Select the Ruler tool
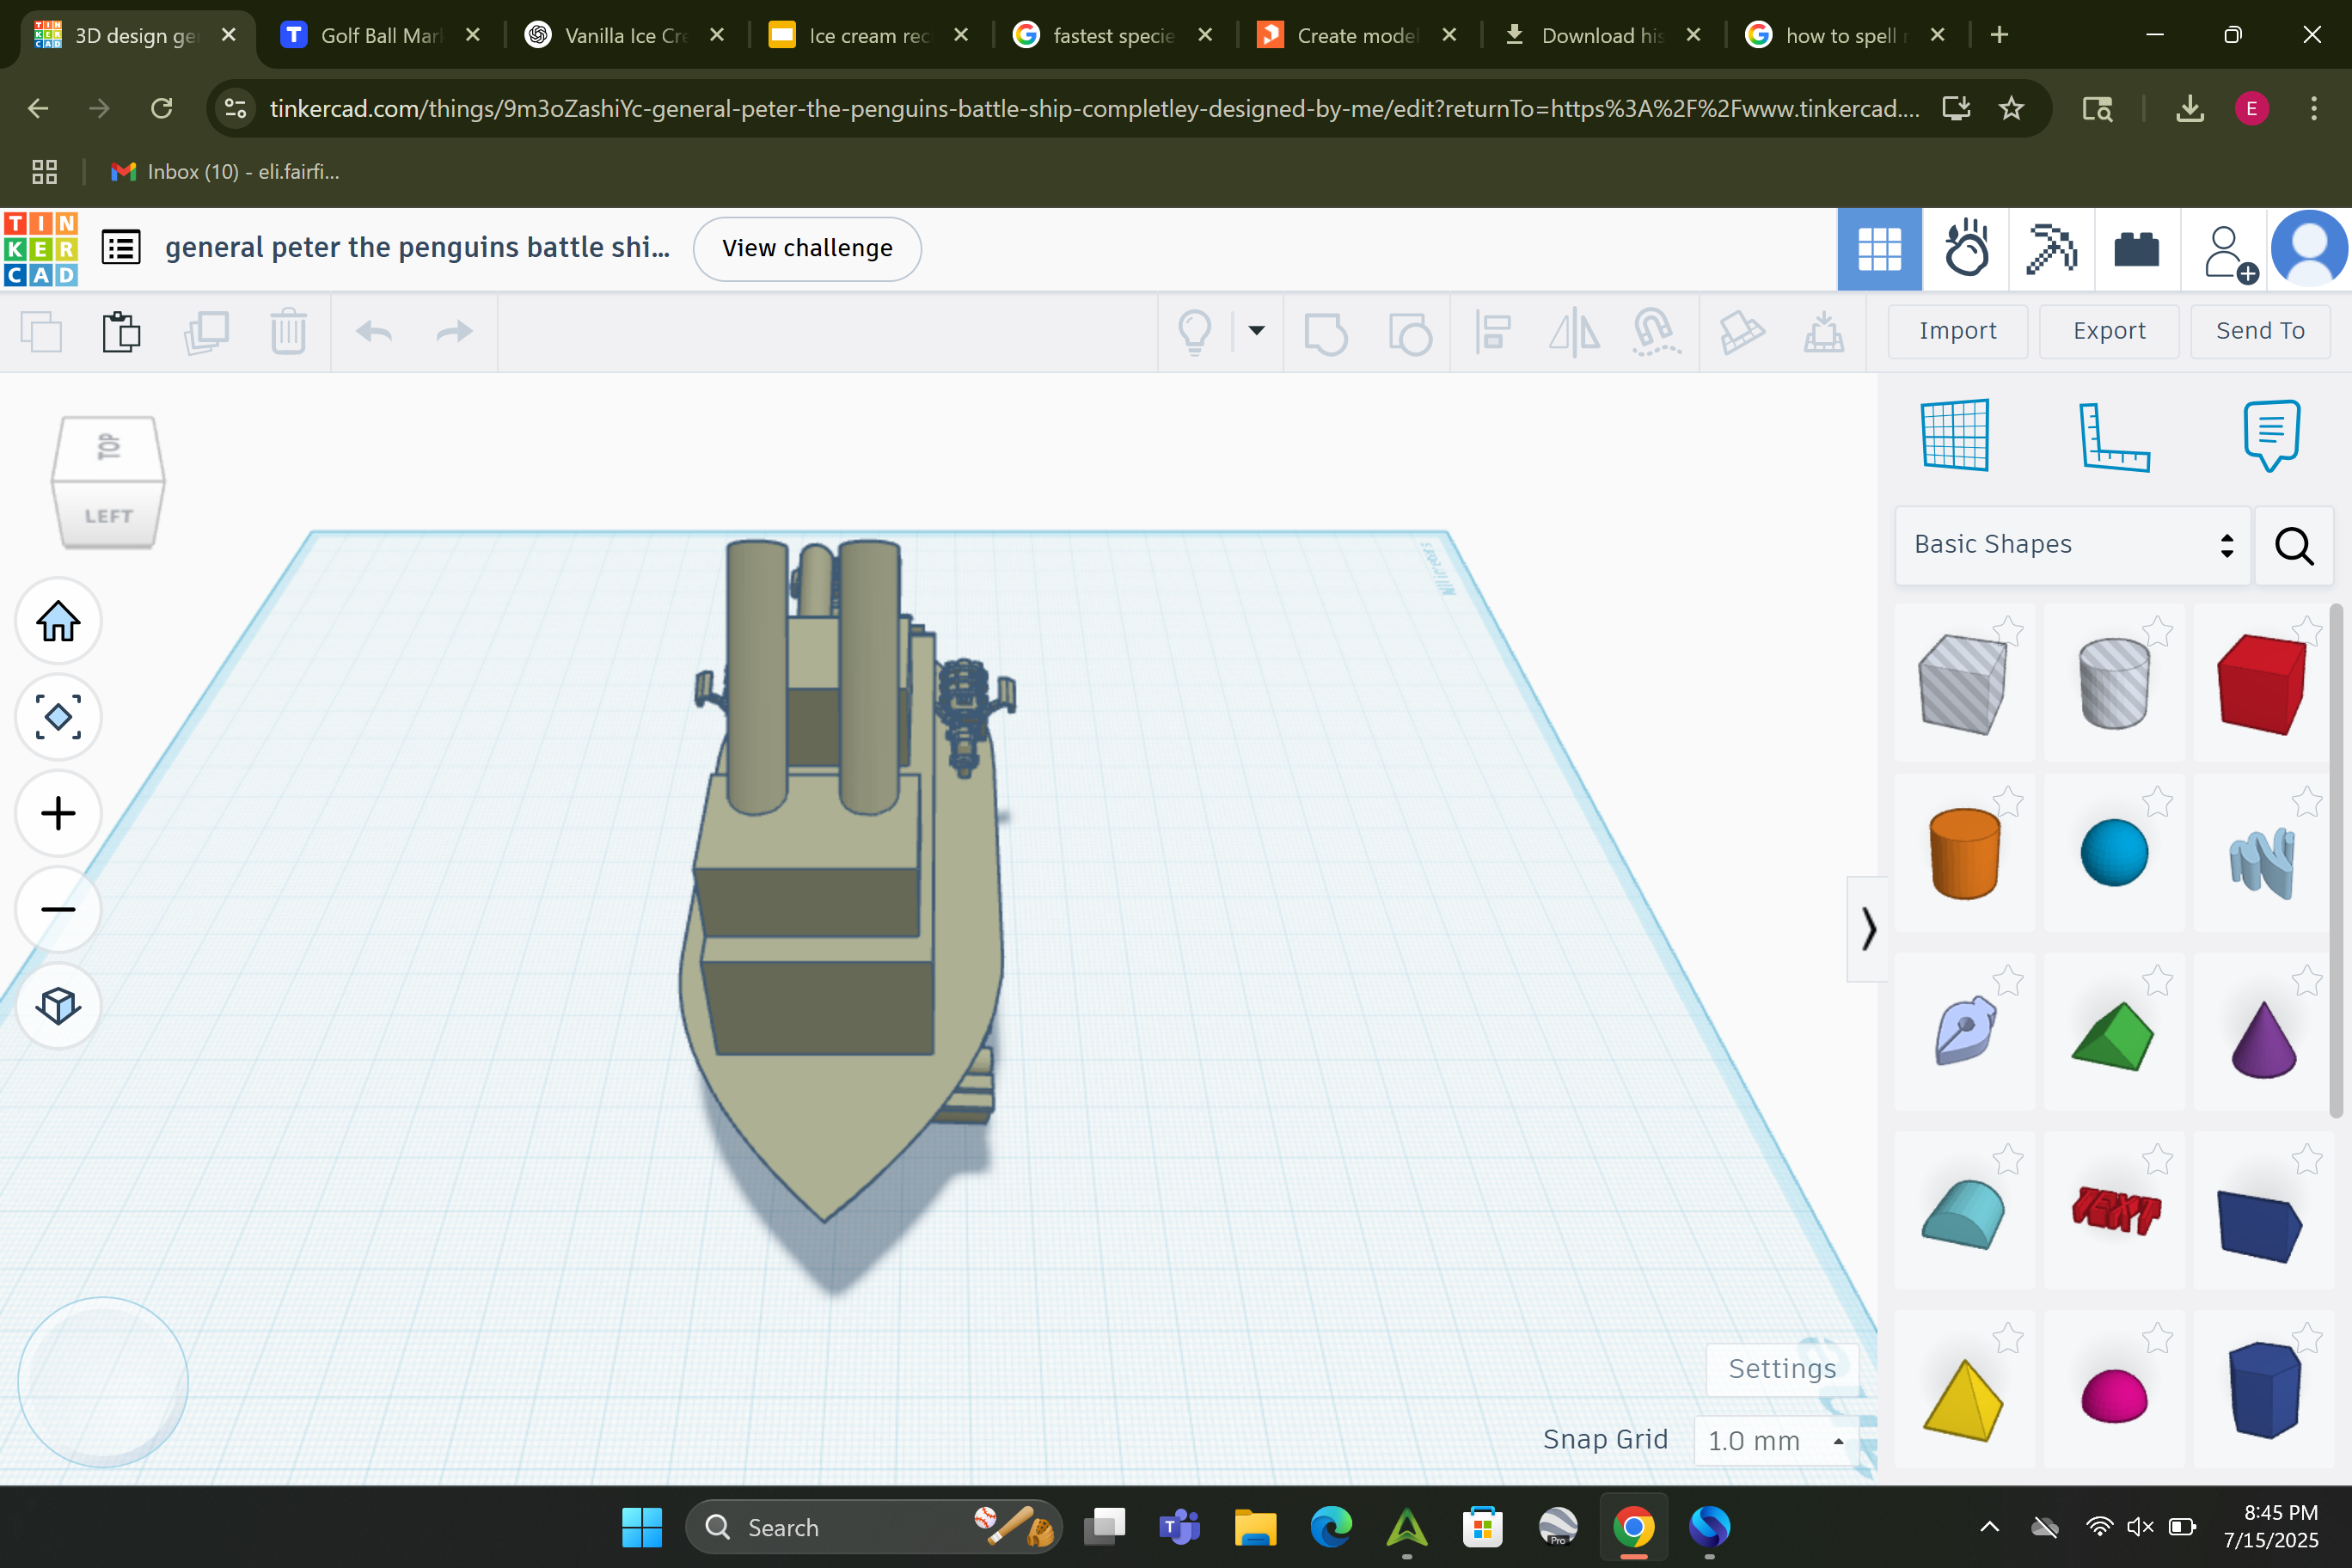The width and height of the screenshot is (2352, 1568). coord(2113,436)
